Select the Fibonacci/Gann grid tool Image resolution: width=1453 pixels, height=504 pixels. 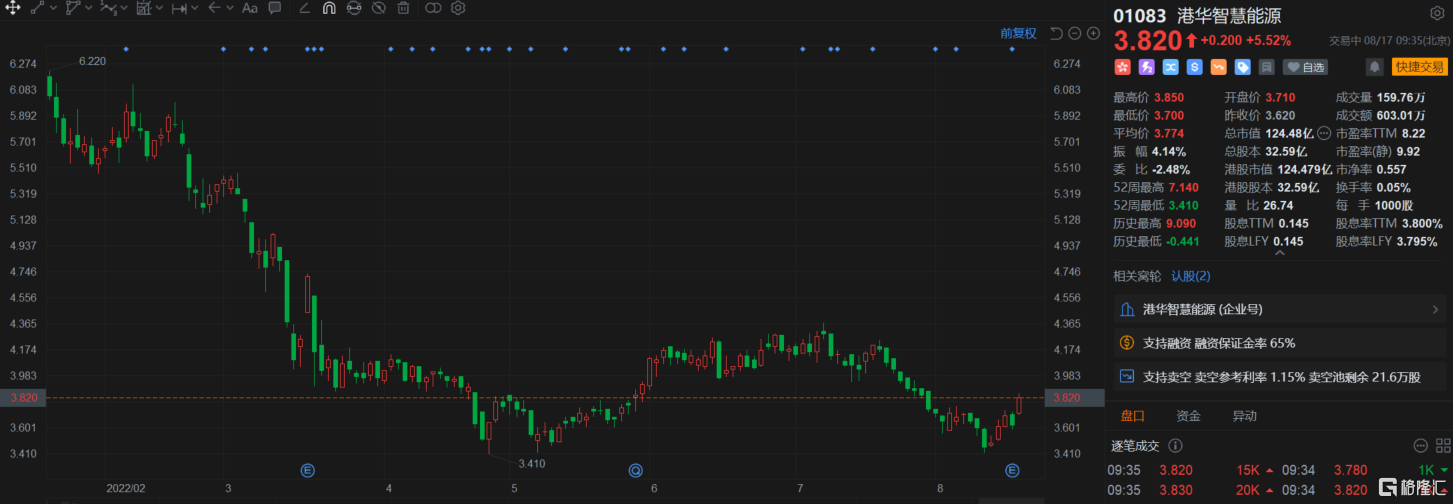pos(143,8)
